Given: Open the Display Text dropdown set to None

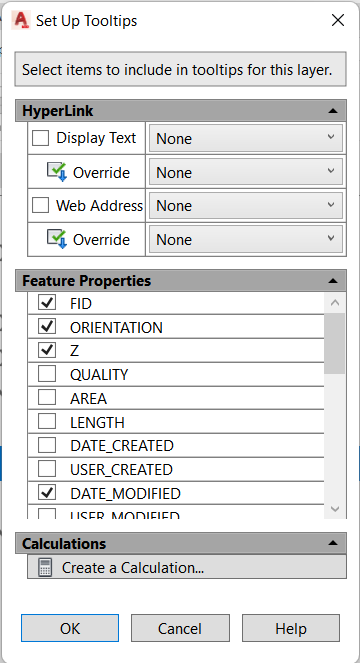Looking at the screenshot, I should point(246,138).
